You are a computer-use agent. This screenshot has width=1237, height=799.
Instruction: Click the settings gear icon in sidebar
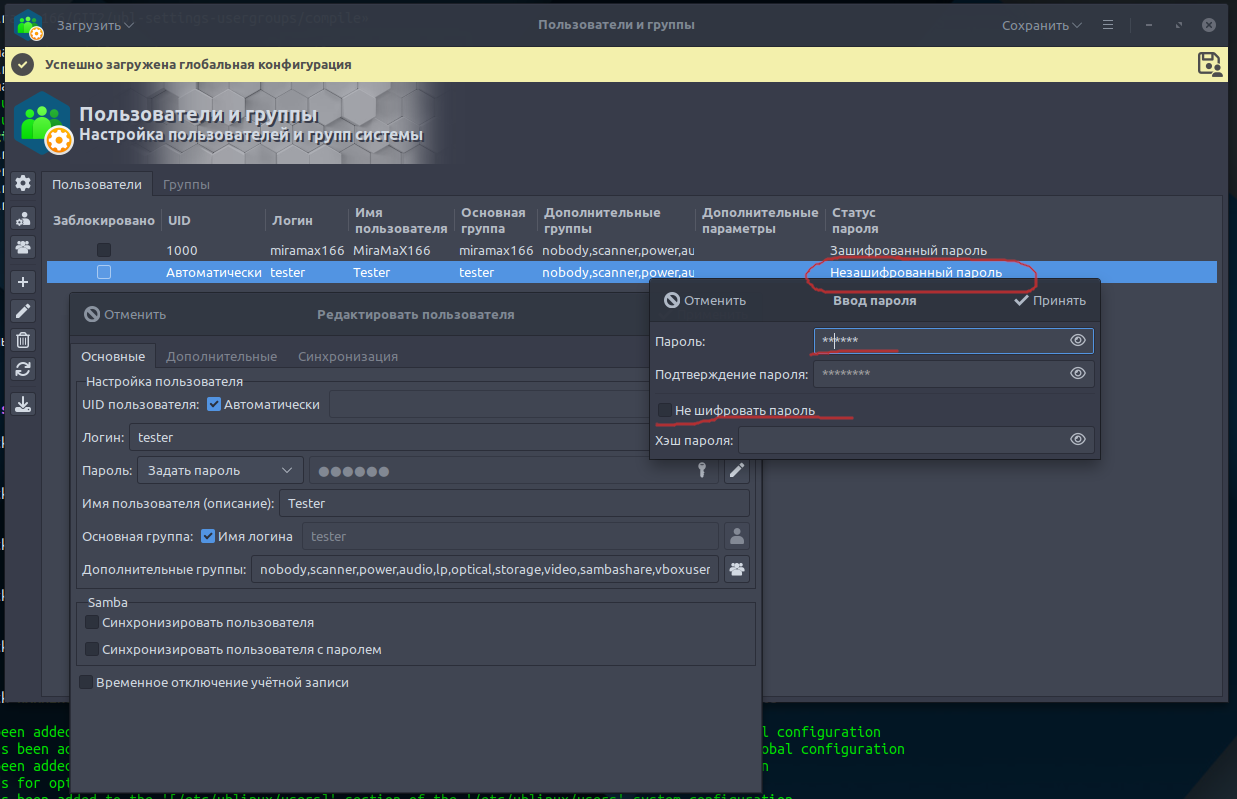point(23,183)
